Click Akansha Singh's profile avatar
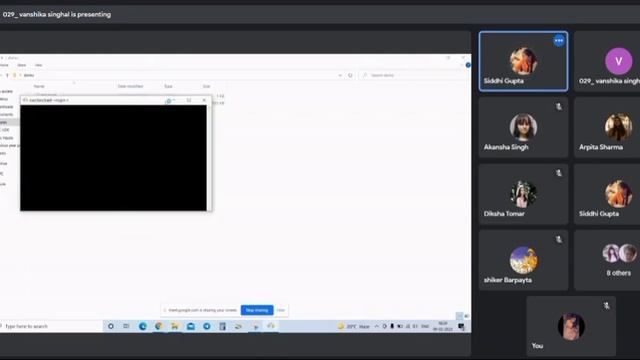The height and width of the screenshot is (360, 640). 523,127
